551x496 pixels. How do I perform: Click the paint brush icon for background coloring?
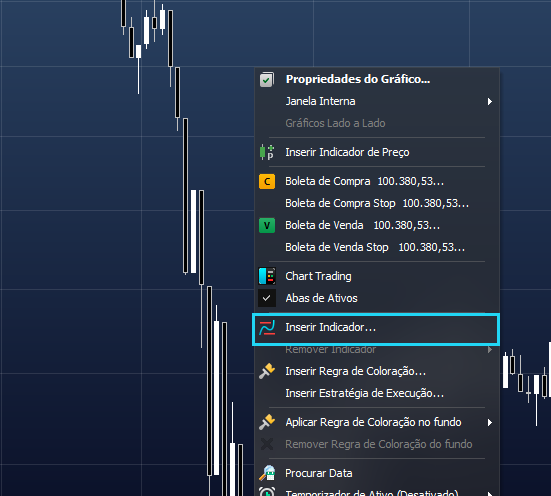267,422
